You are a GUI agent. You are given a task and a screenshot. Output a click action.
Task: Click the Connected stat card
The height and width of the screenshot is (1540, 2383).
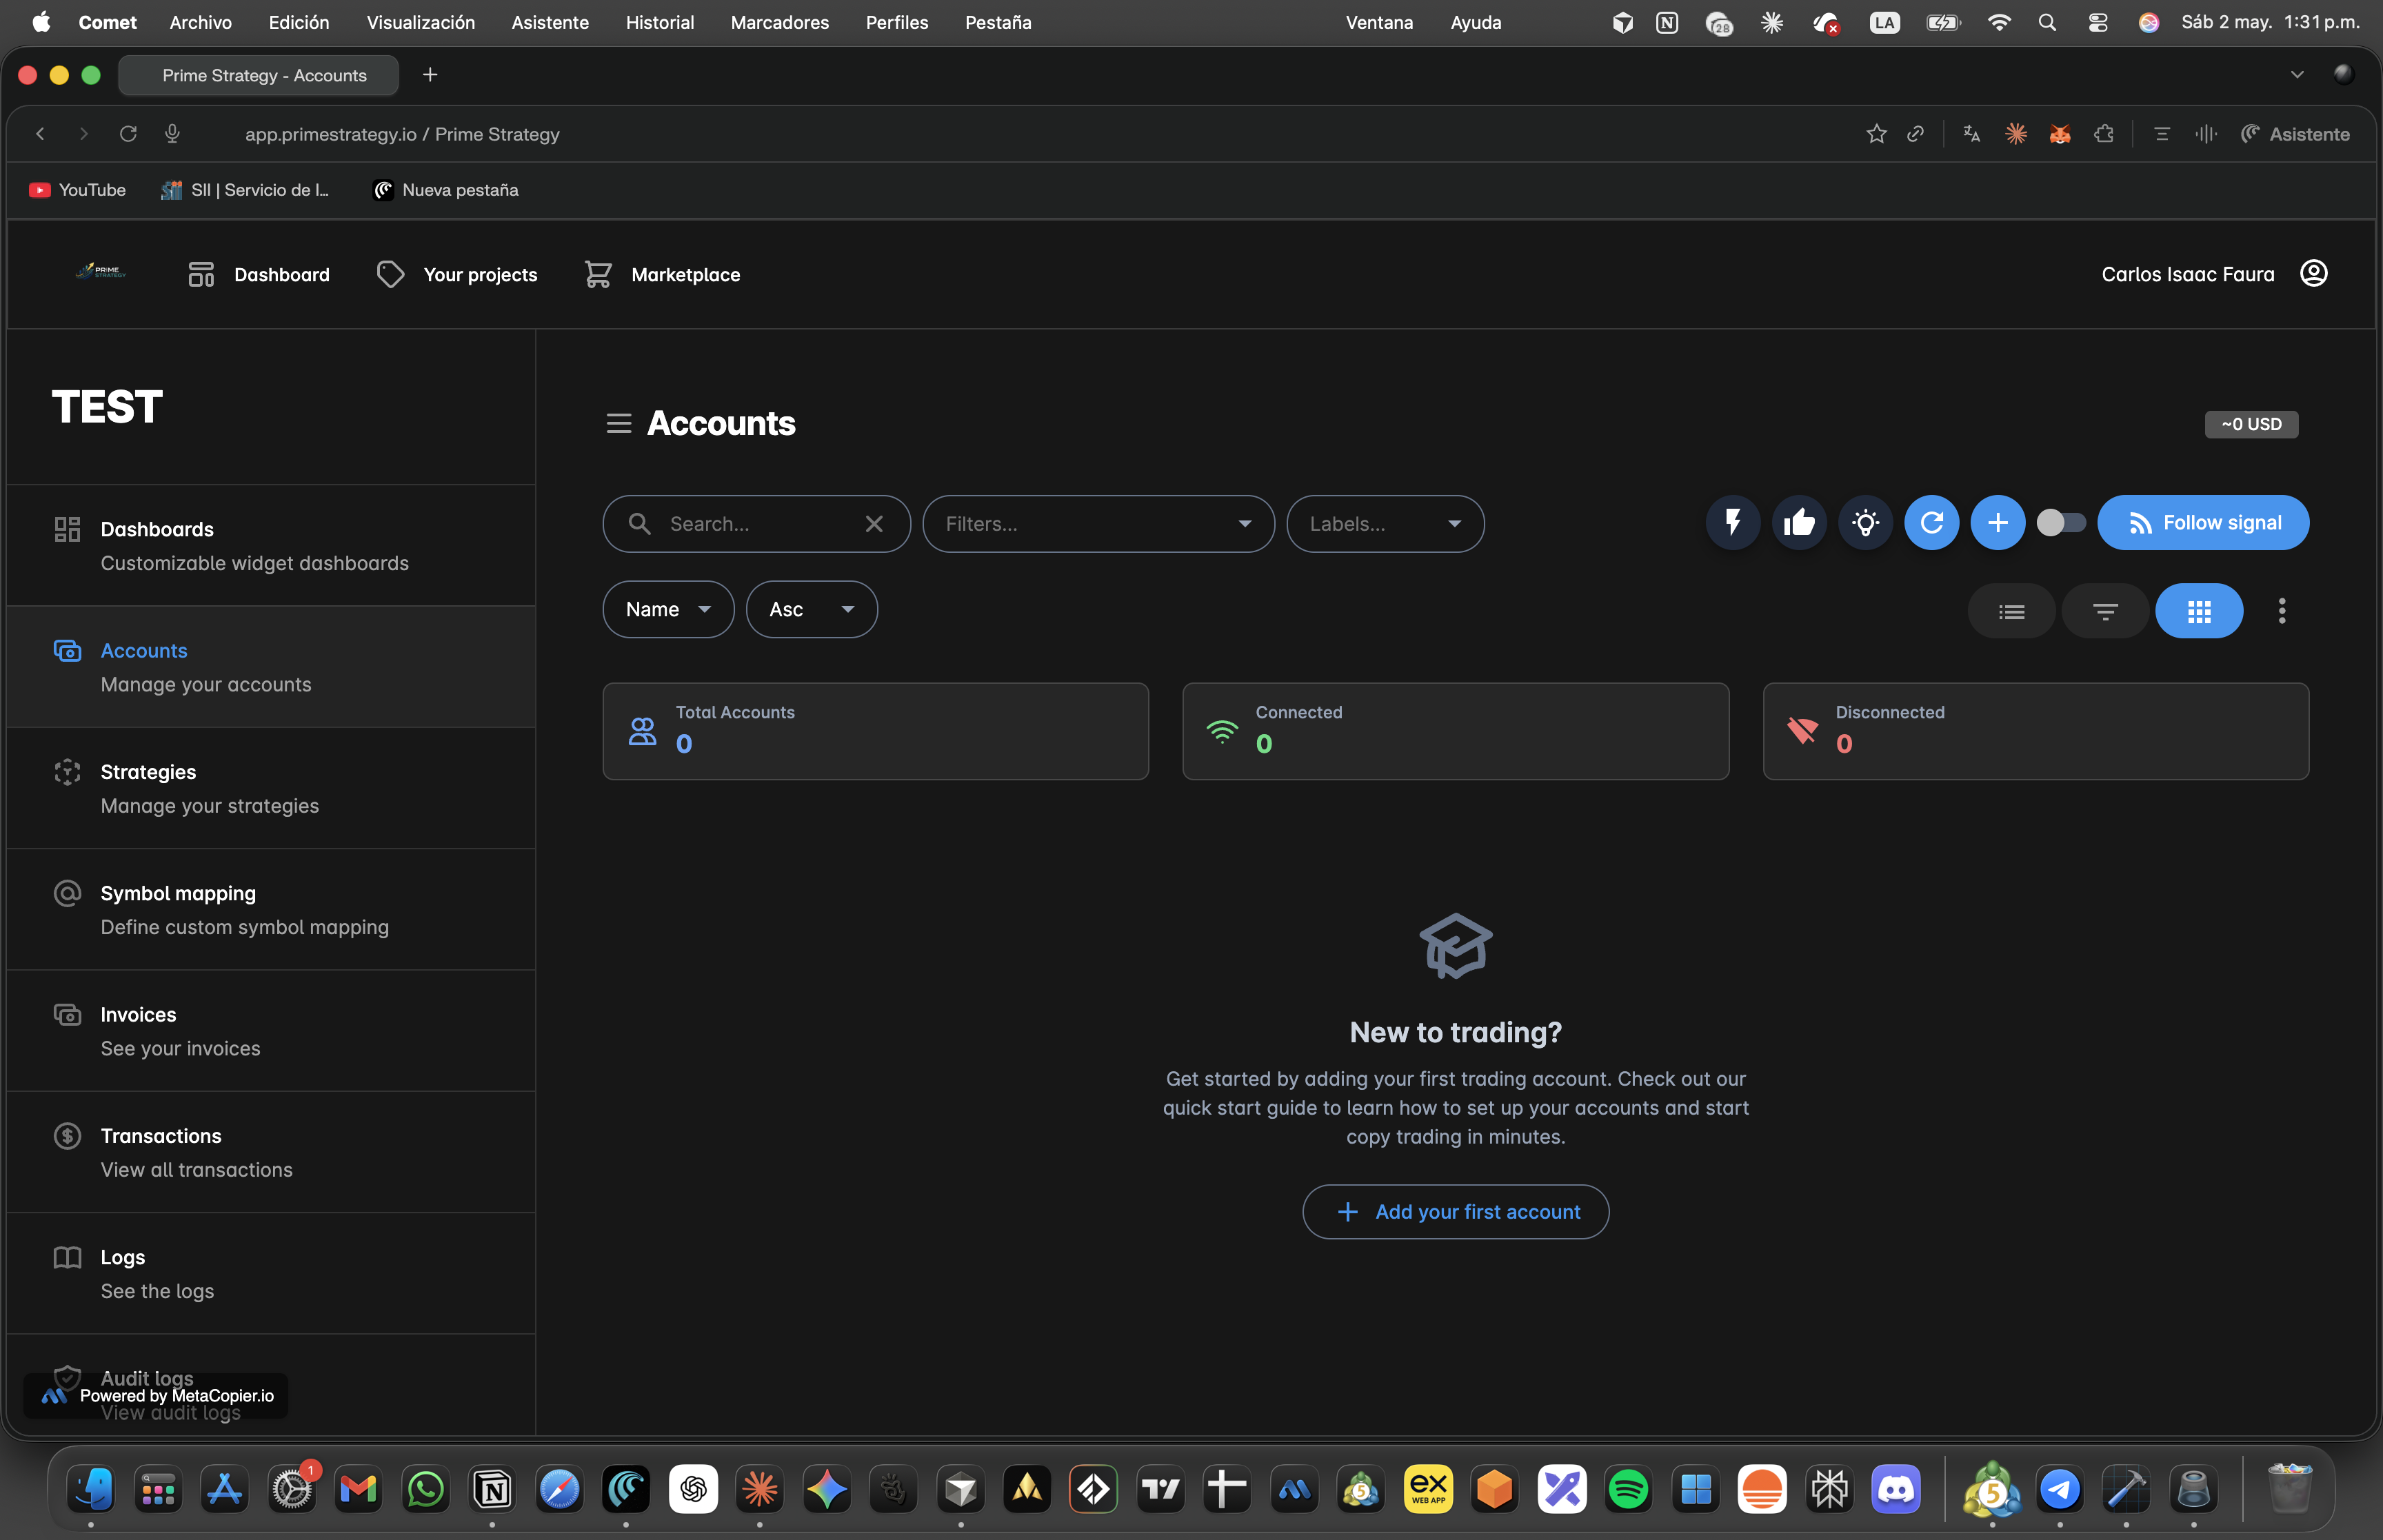pyautogui.click(x=1455, y=731)
